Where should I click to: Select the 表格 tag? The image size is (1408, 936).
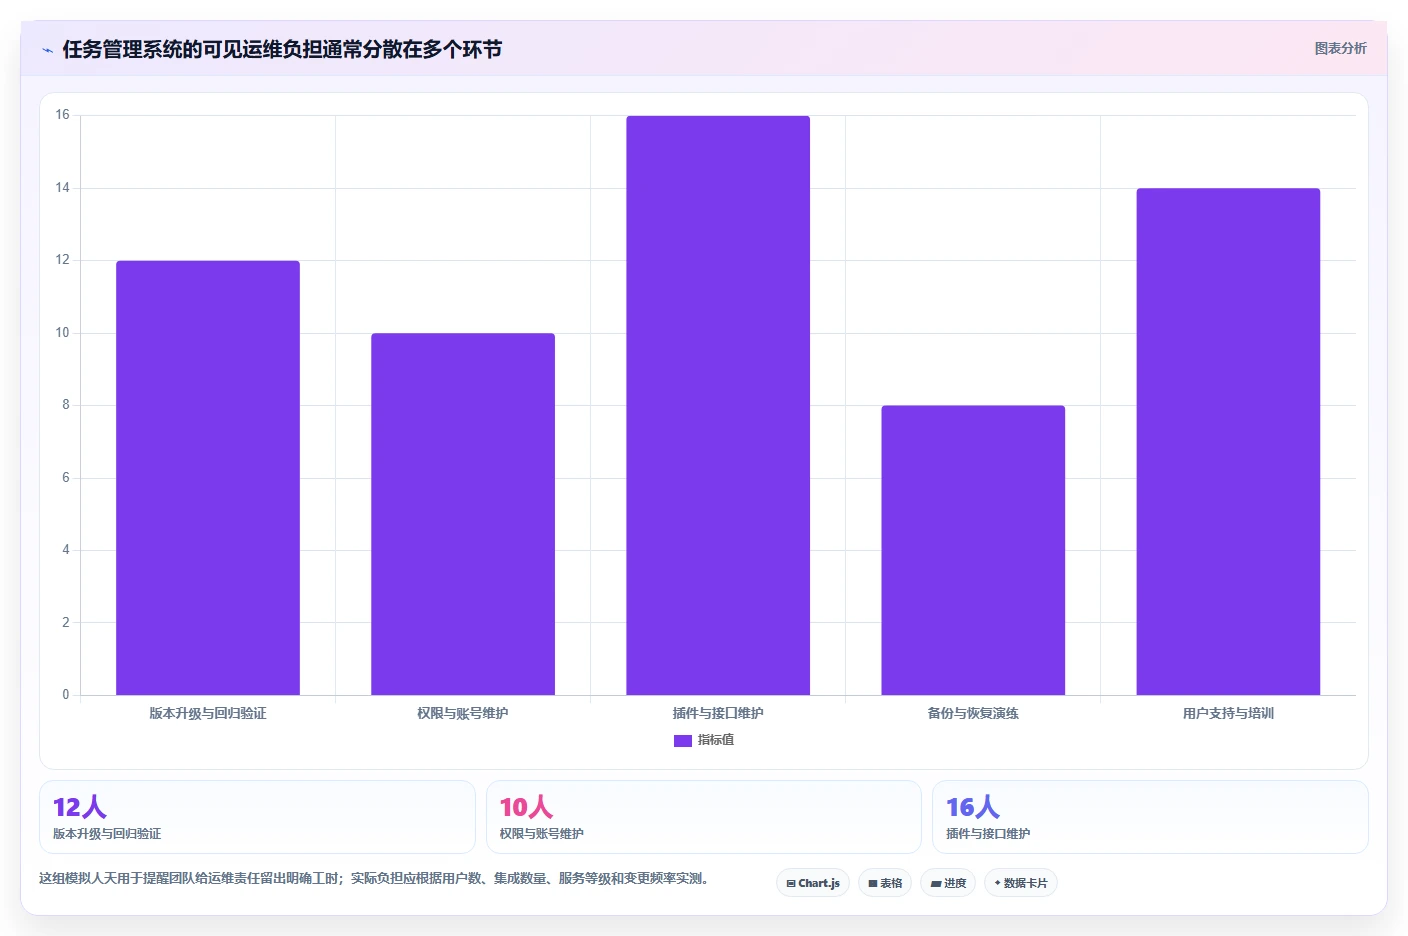(885, 883)
